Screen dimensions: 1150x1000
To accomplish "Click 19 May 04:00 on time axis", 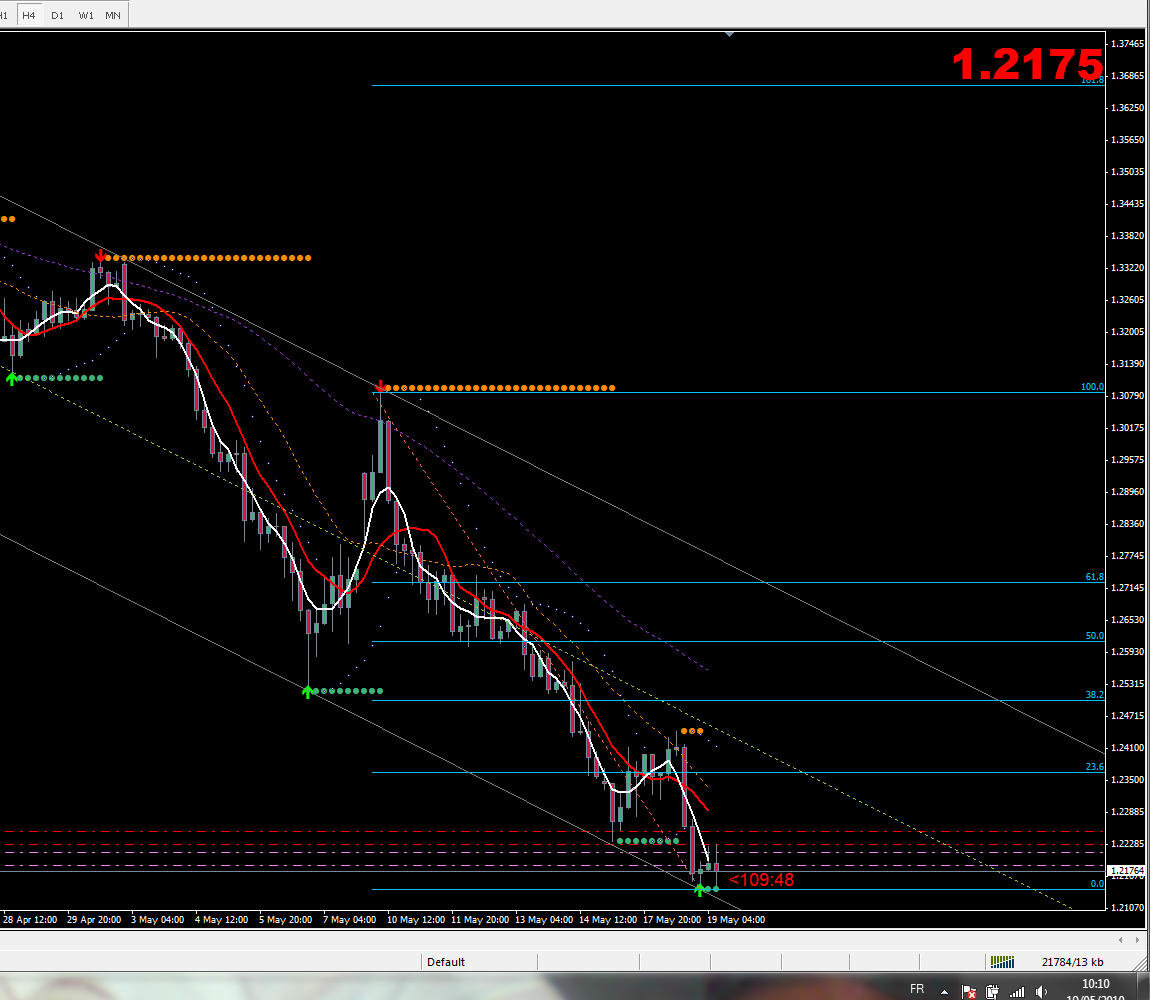I will pos(736,919).
